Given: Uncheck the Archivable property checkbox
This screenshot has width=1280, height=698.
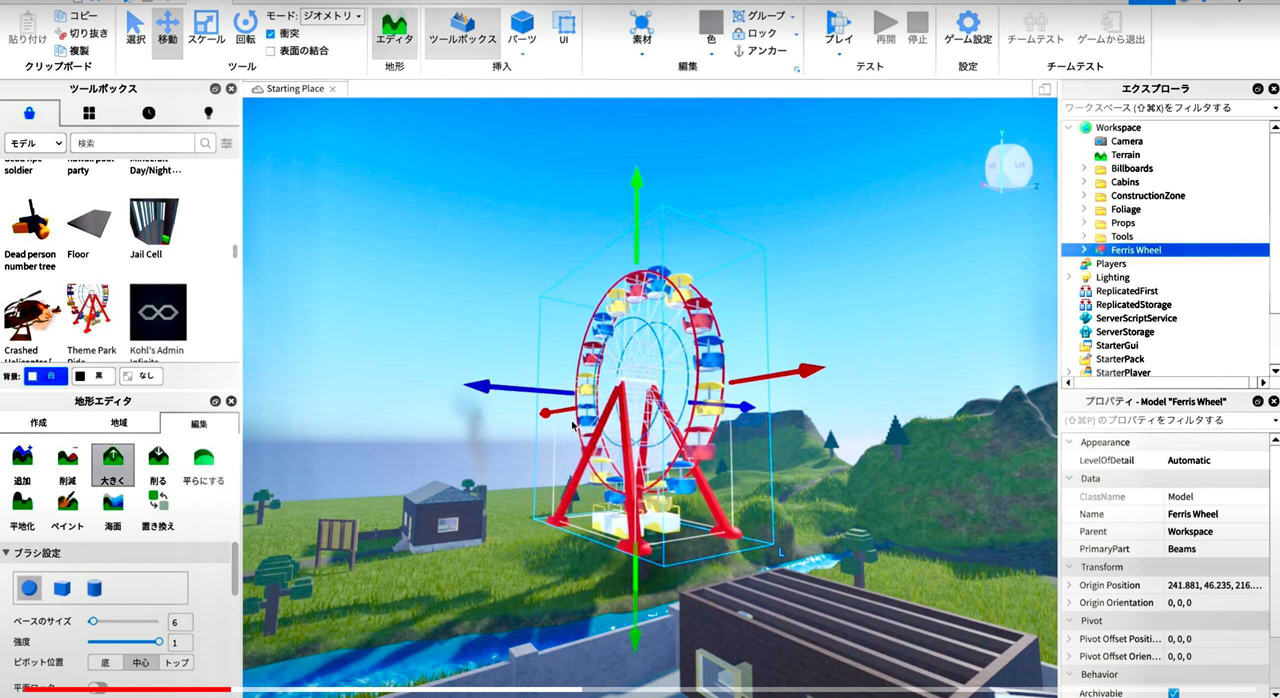Looking at the screenshot, I should 1173,692.
